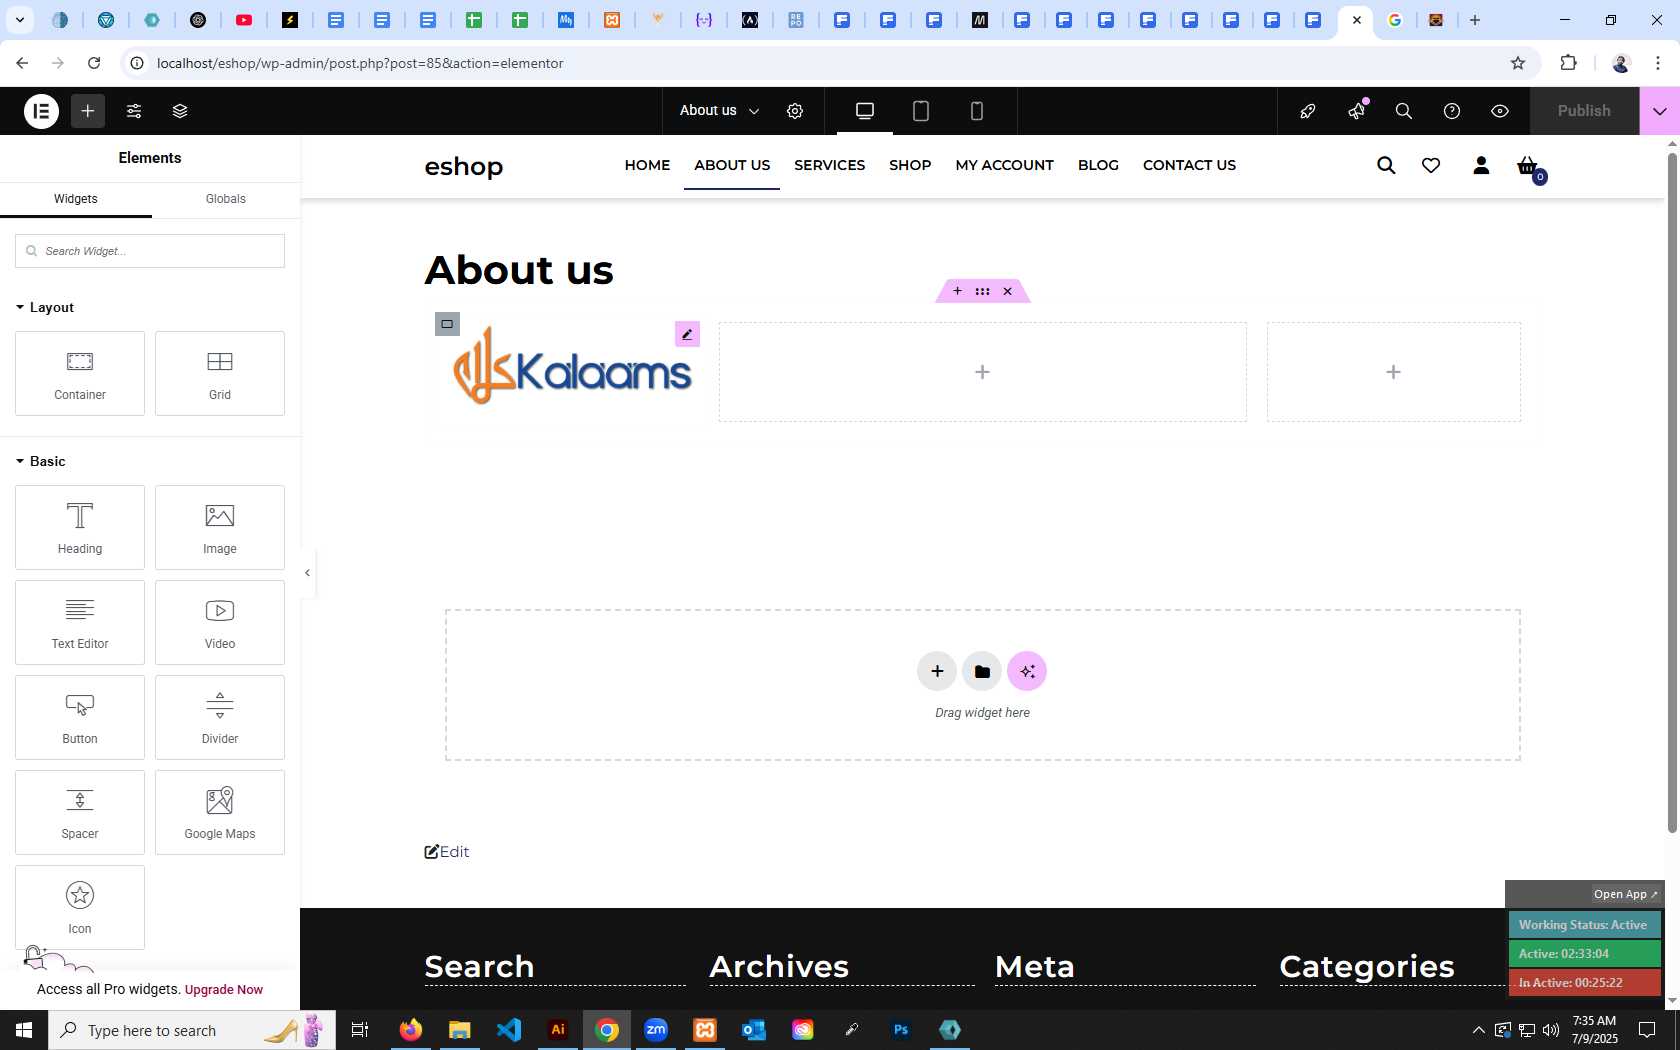Image resolution: width=1680 pixels, height=1050 pixels.
Task: Add new section plus button
Action: coord(937,671)
